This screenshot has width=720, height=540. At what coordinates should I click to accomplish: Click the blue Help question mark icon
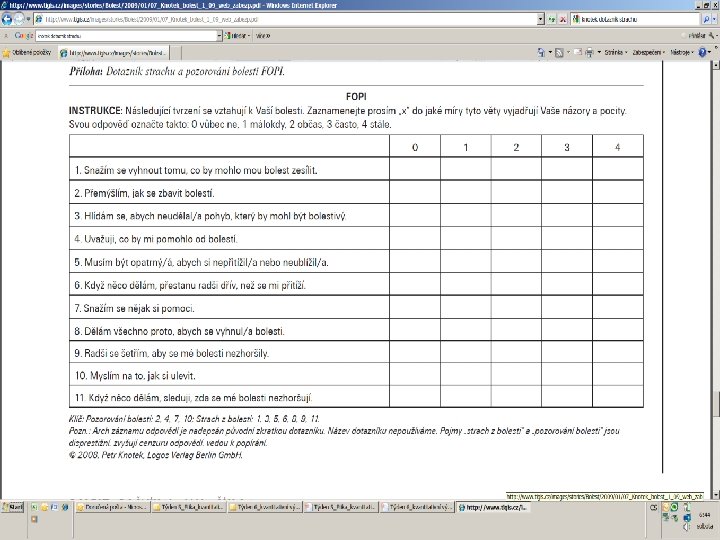(x=702, y=53)
